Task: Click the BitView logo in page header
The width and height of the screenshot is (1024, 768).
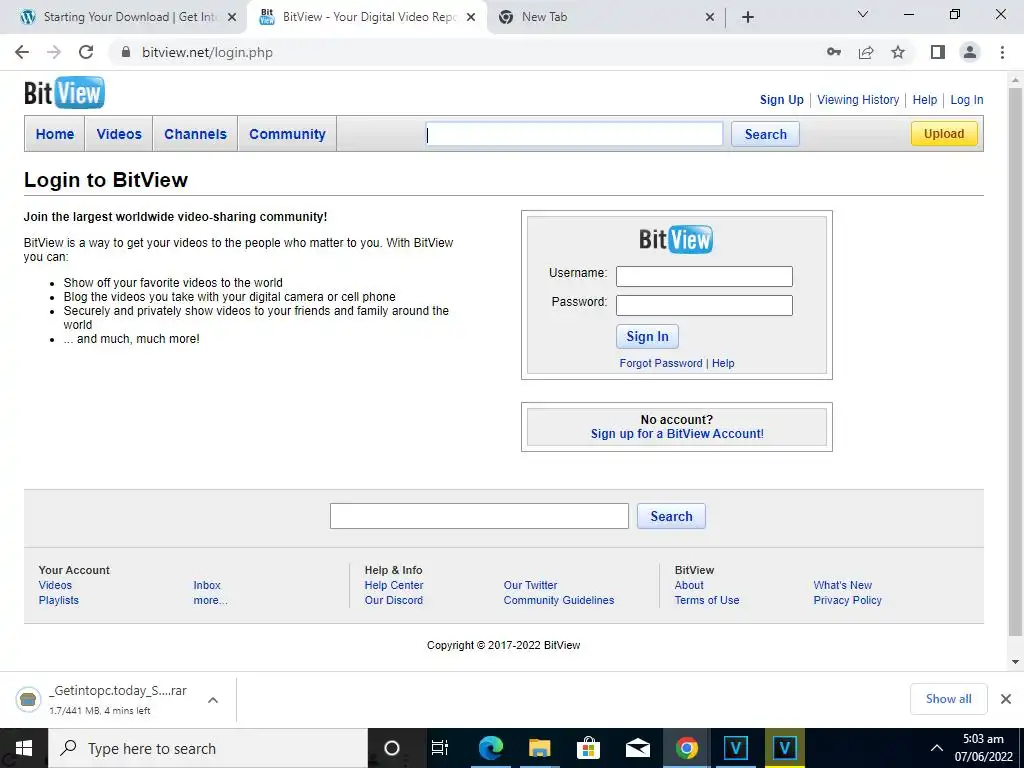Action: (64, 93)
